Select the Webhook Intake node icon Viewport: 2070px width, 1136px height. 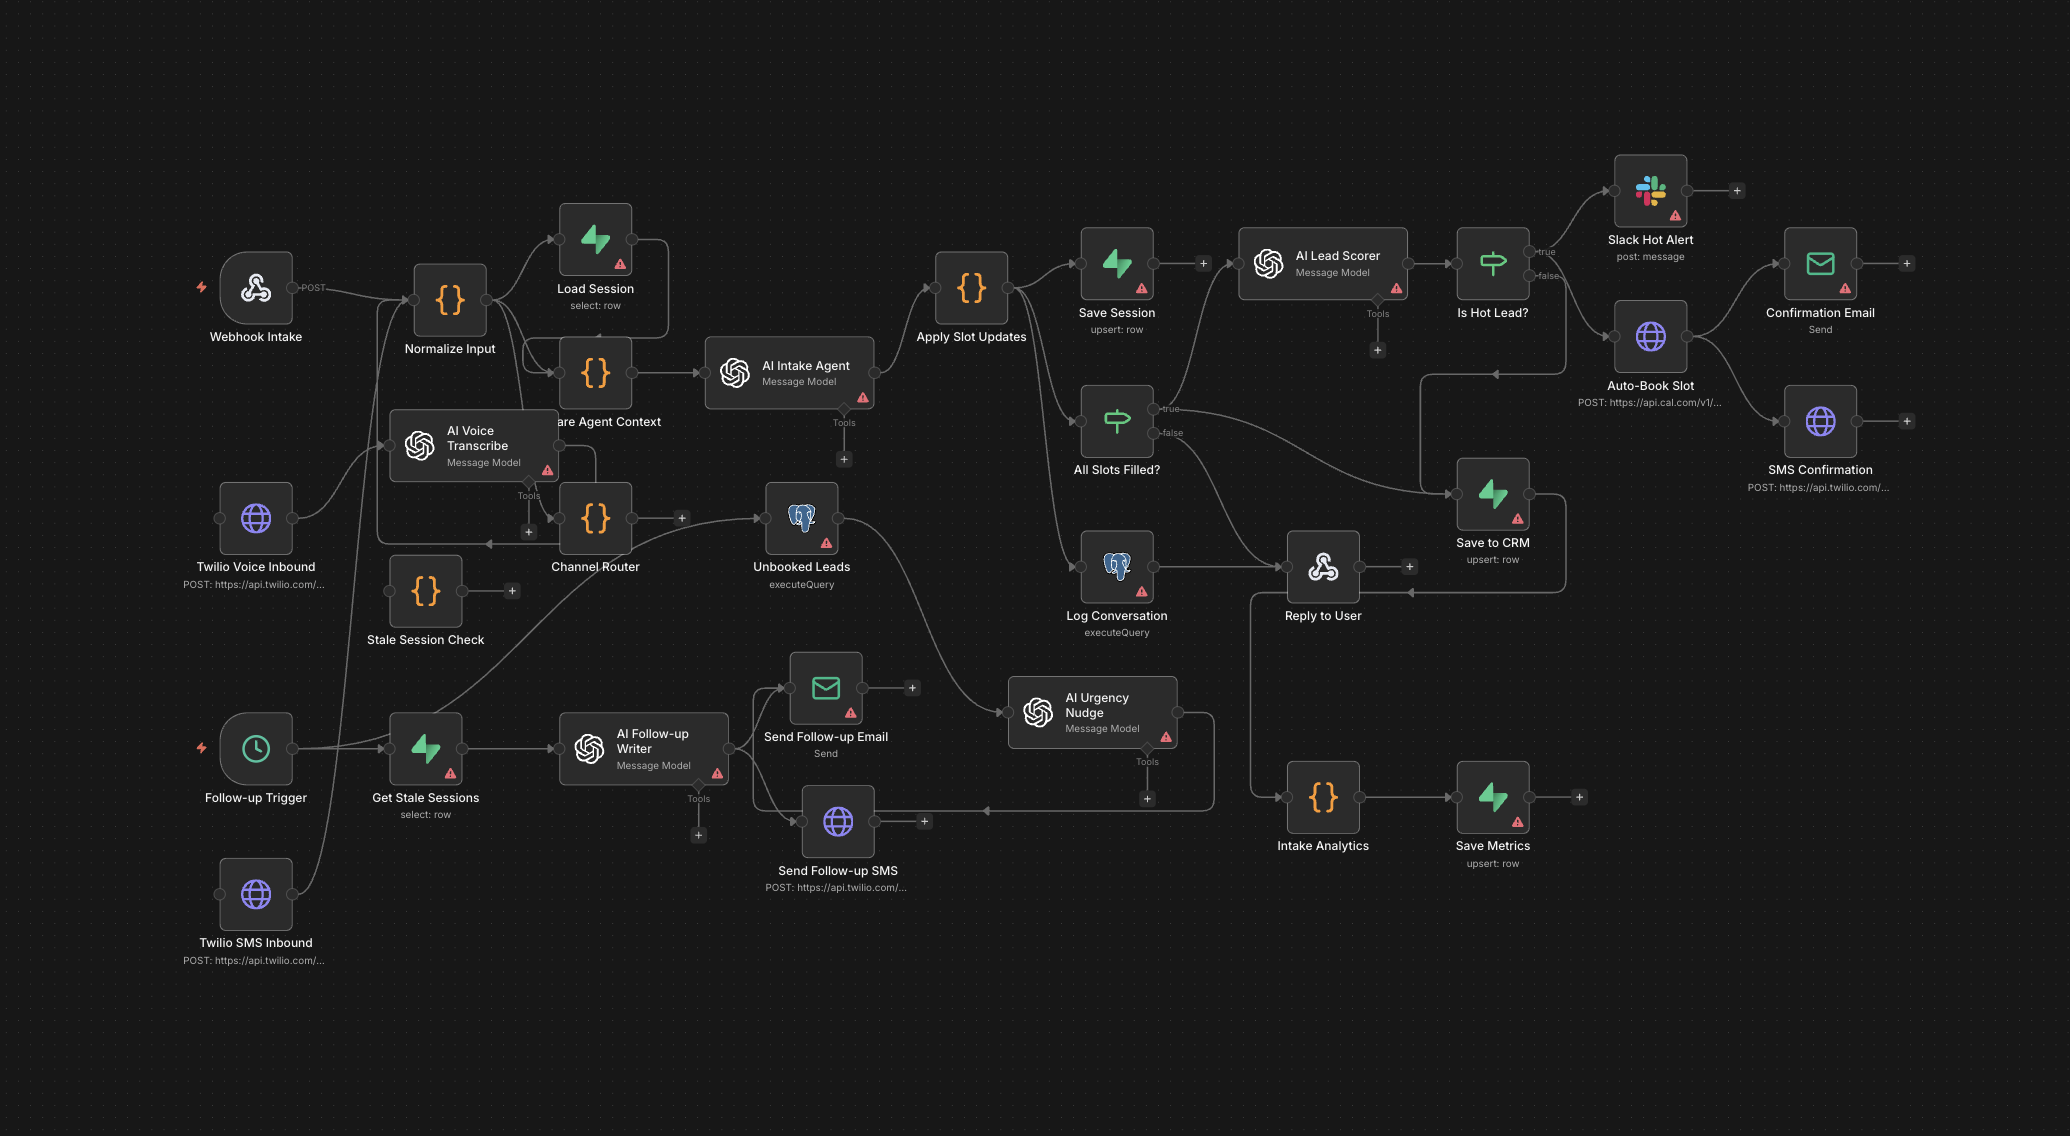pos(256,288)
